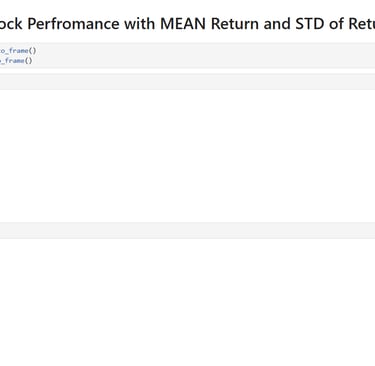
Task: Click the word "and" in the heading
Action: (277, 24)
